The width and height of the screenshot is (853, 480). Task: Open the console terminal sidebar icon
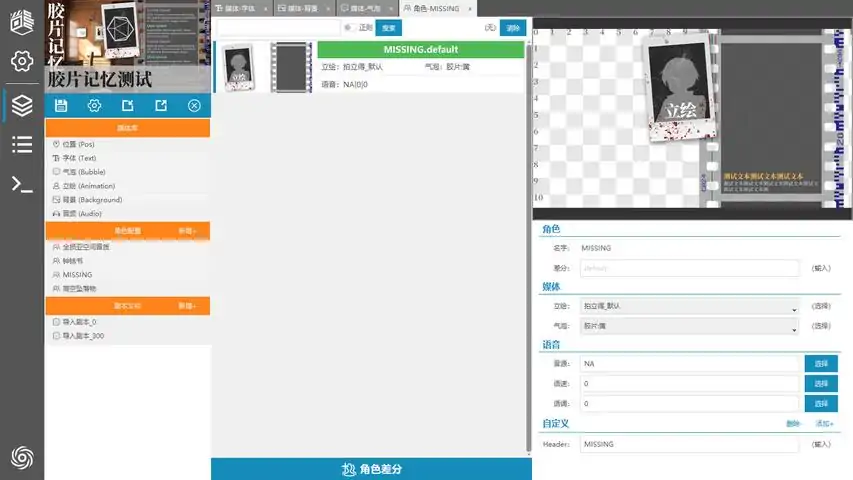tap(22, 183)
